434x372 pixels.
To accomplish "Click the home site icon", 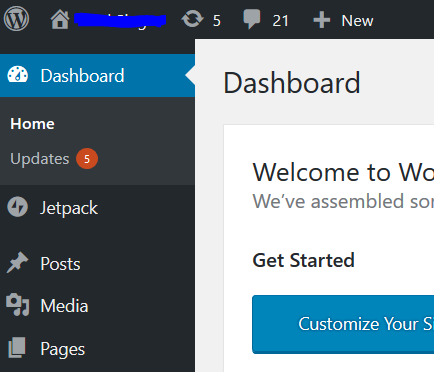I will coord(60,20).
